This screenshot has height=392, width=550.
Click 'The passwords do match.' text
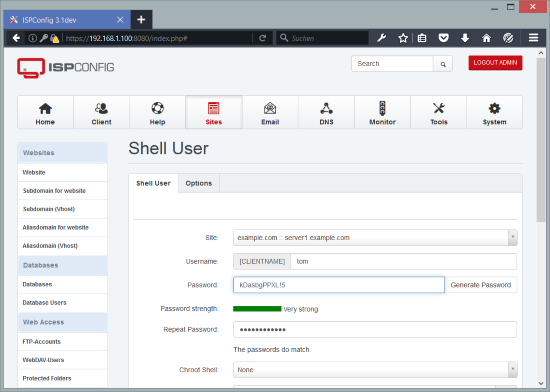tap(272, 350)
